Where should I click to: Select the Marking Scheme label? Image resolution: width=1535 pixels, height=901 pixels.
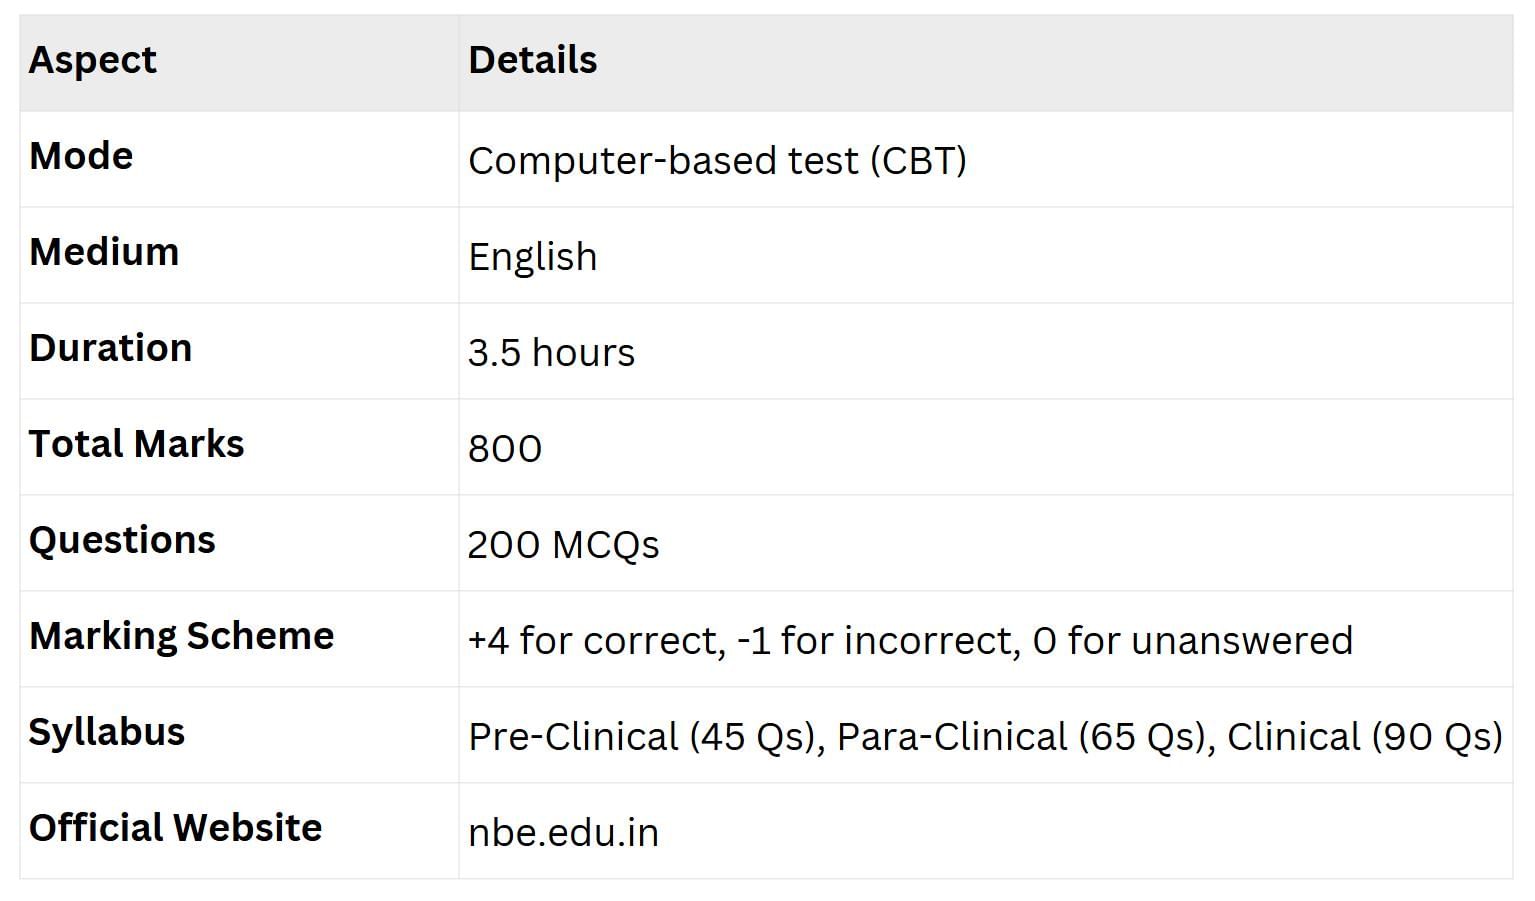(x=181, y=637)
